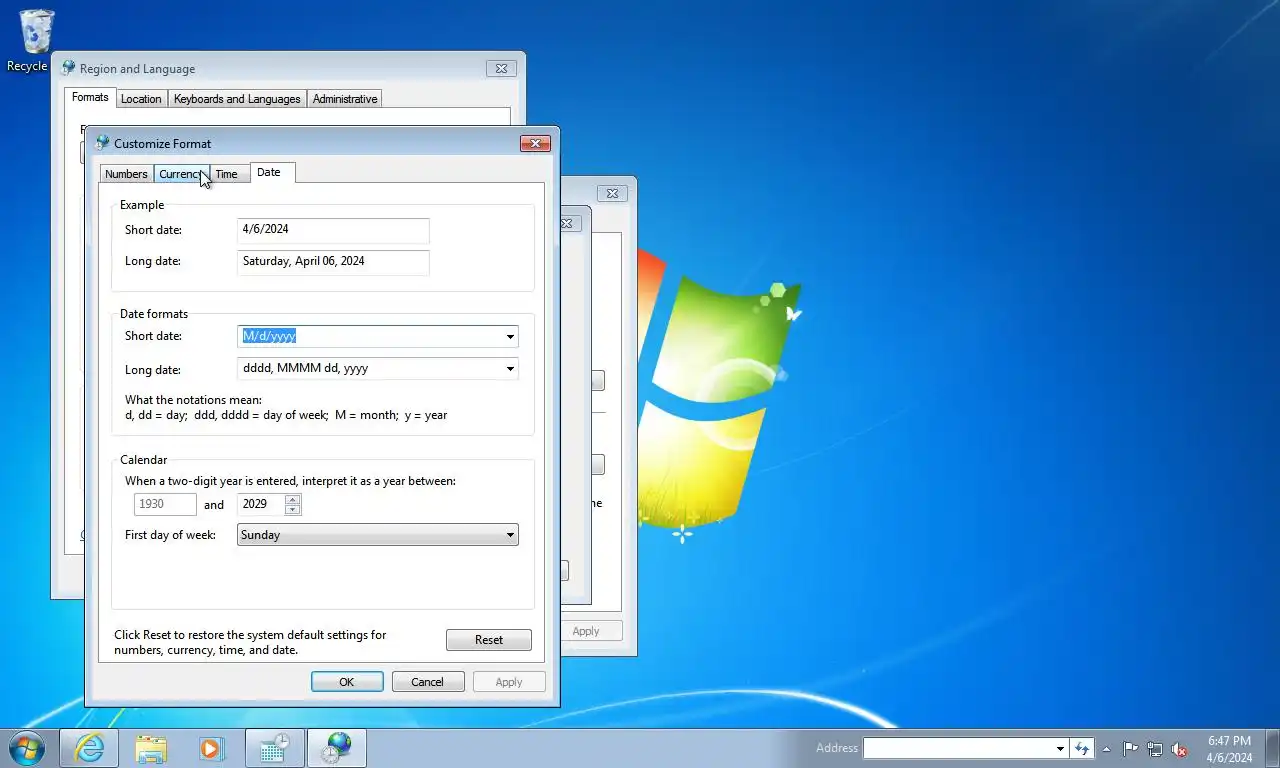Viewport: 1280px width, 768px height.
Task: Click the 1930 year field
Action: 165,504
